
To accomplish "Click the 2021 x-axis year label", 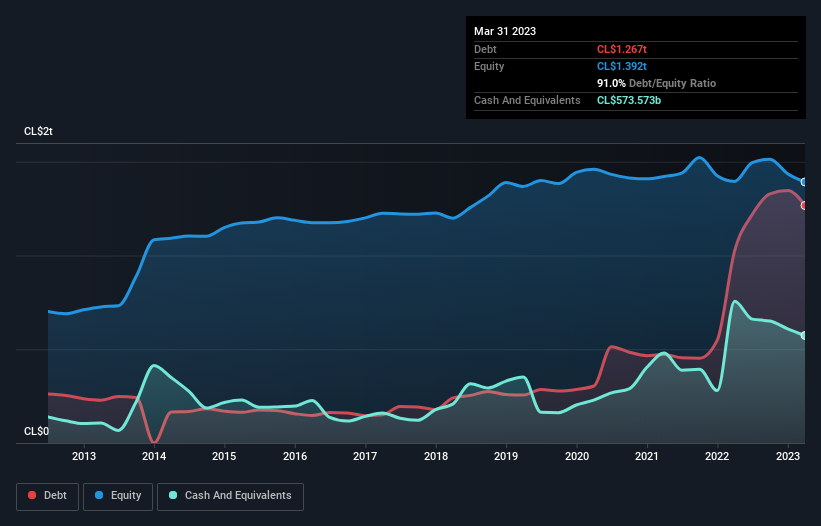I will point(647,457).
